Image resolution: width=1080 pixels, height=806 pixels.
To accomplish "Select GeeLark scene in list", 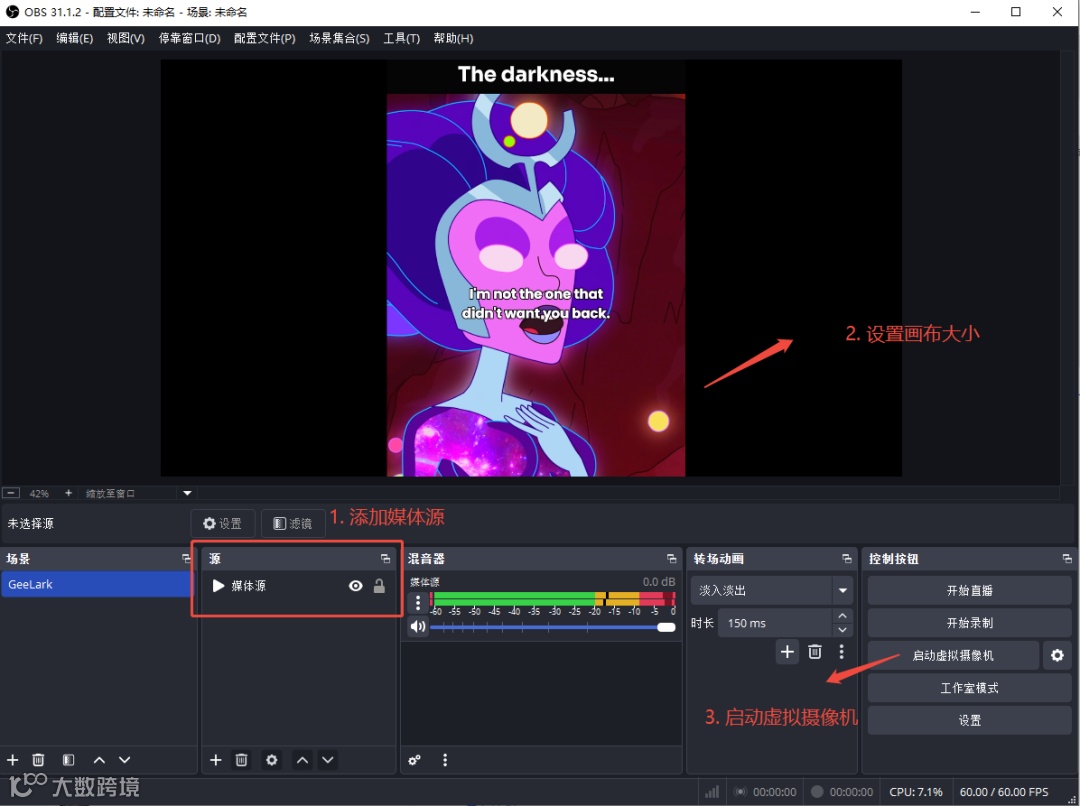I will click(x=98, y=584).
